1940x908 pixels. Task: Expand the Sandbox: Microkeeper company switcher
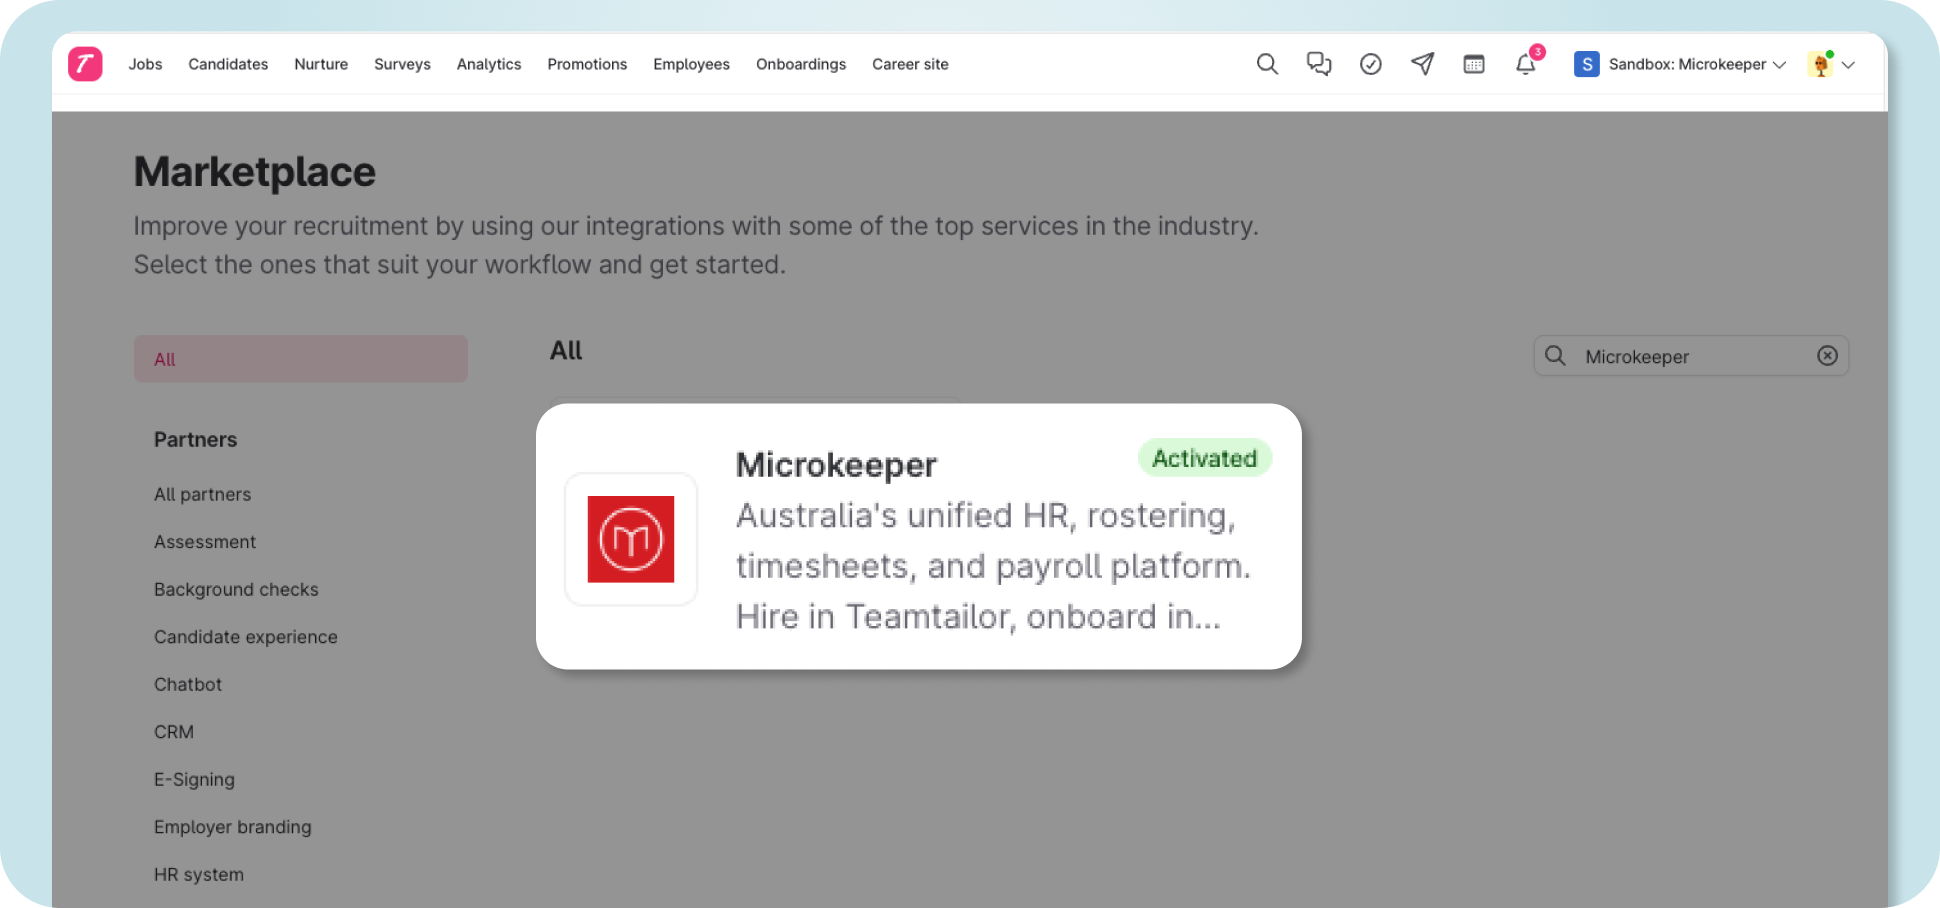(x=1680, y=64)
